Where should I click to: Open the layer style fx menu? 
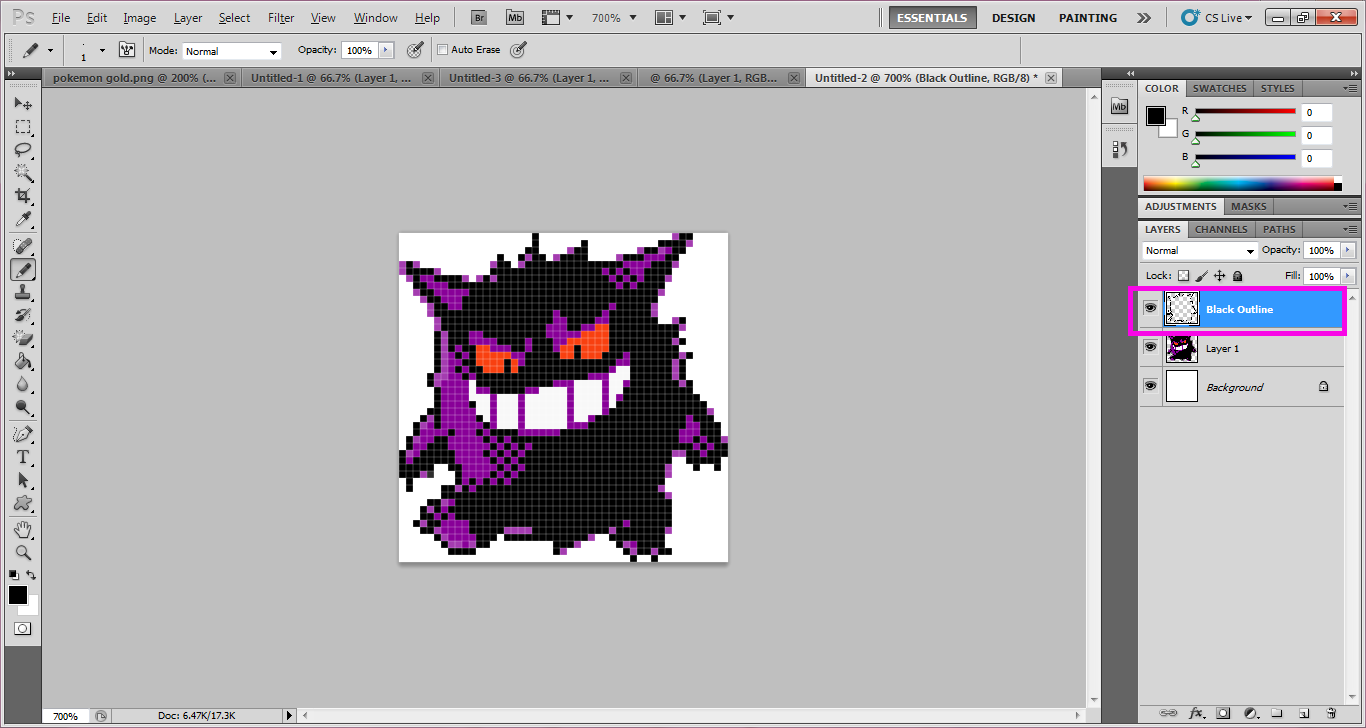click(x=1196, y=713)
